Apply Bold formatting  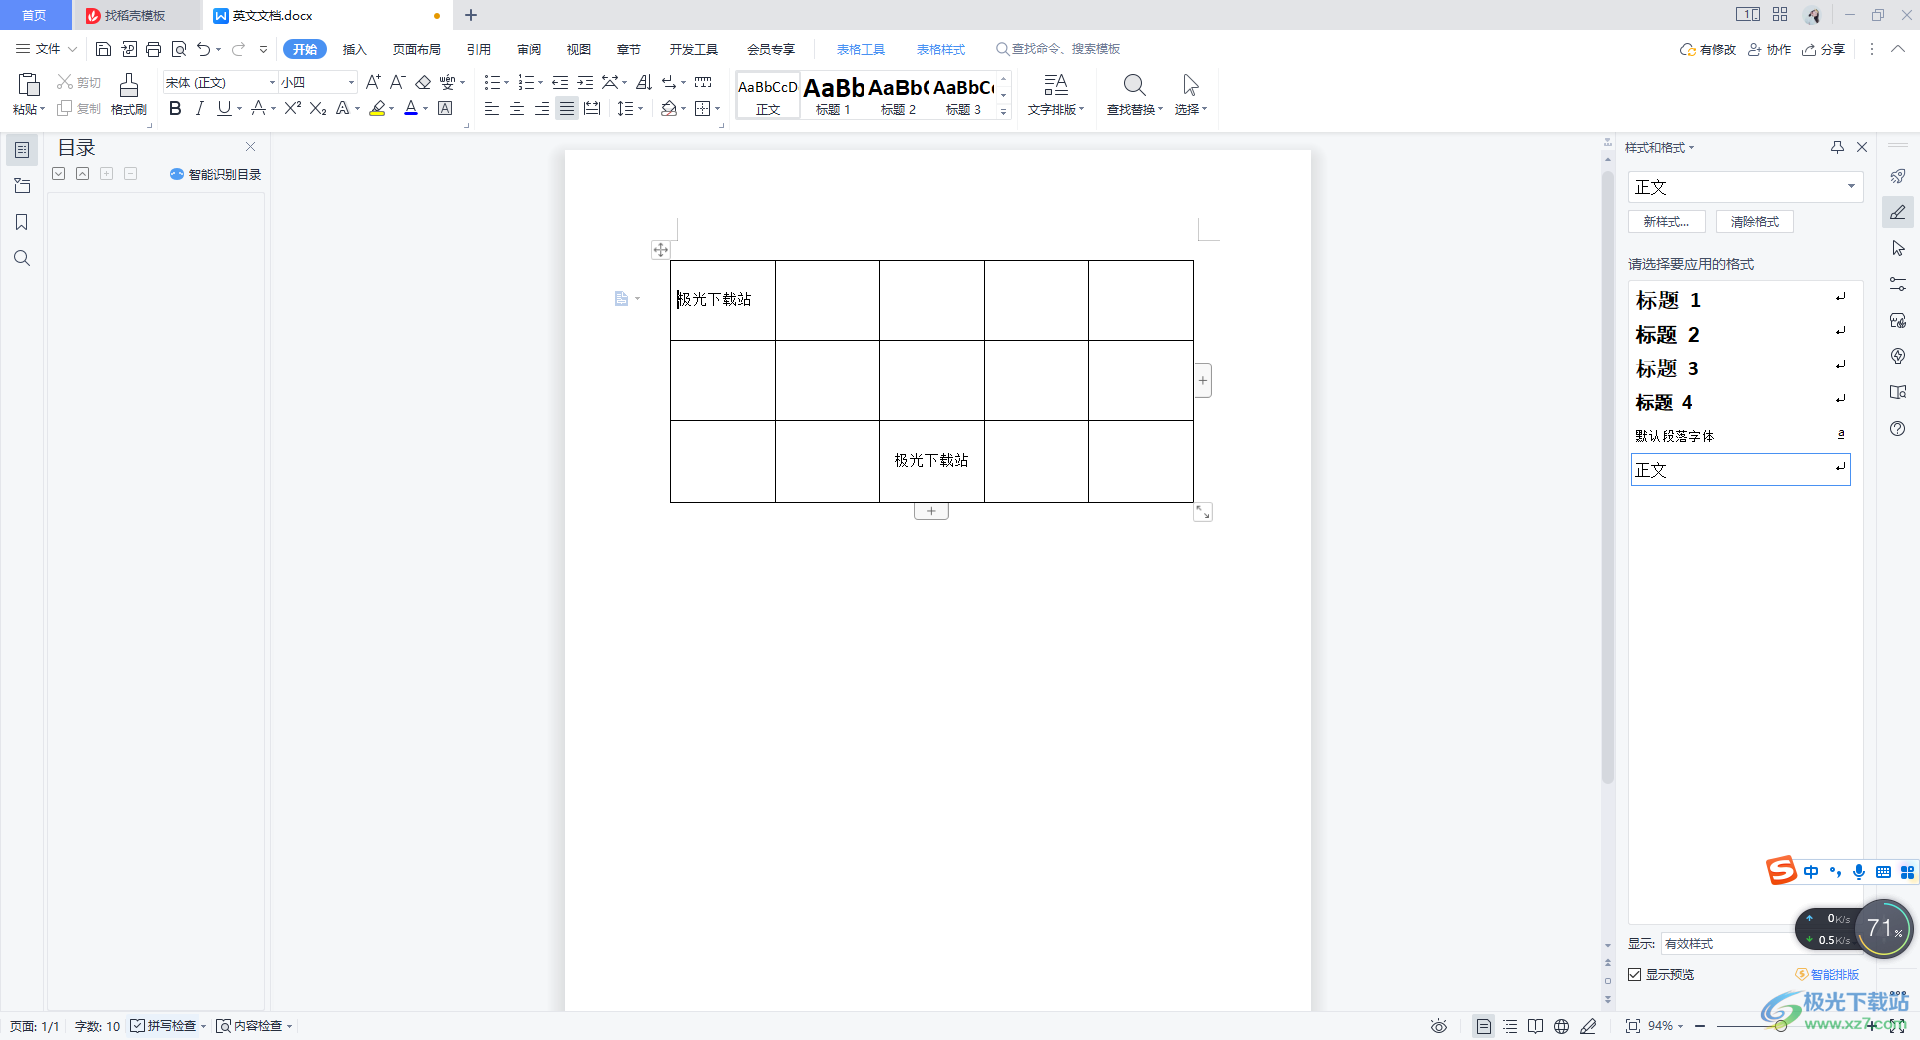point(175,108)
